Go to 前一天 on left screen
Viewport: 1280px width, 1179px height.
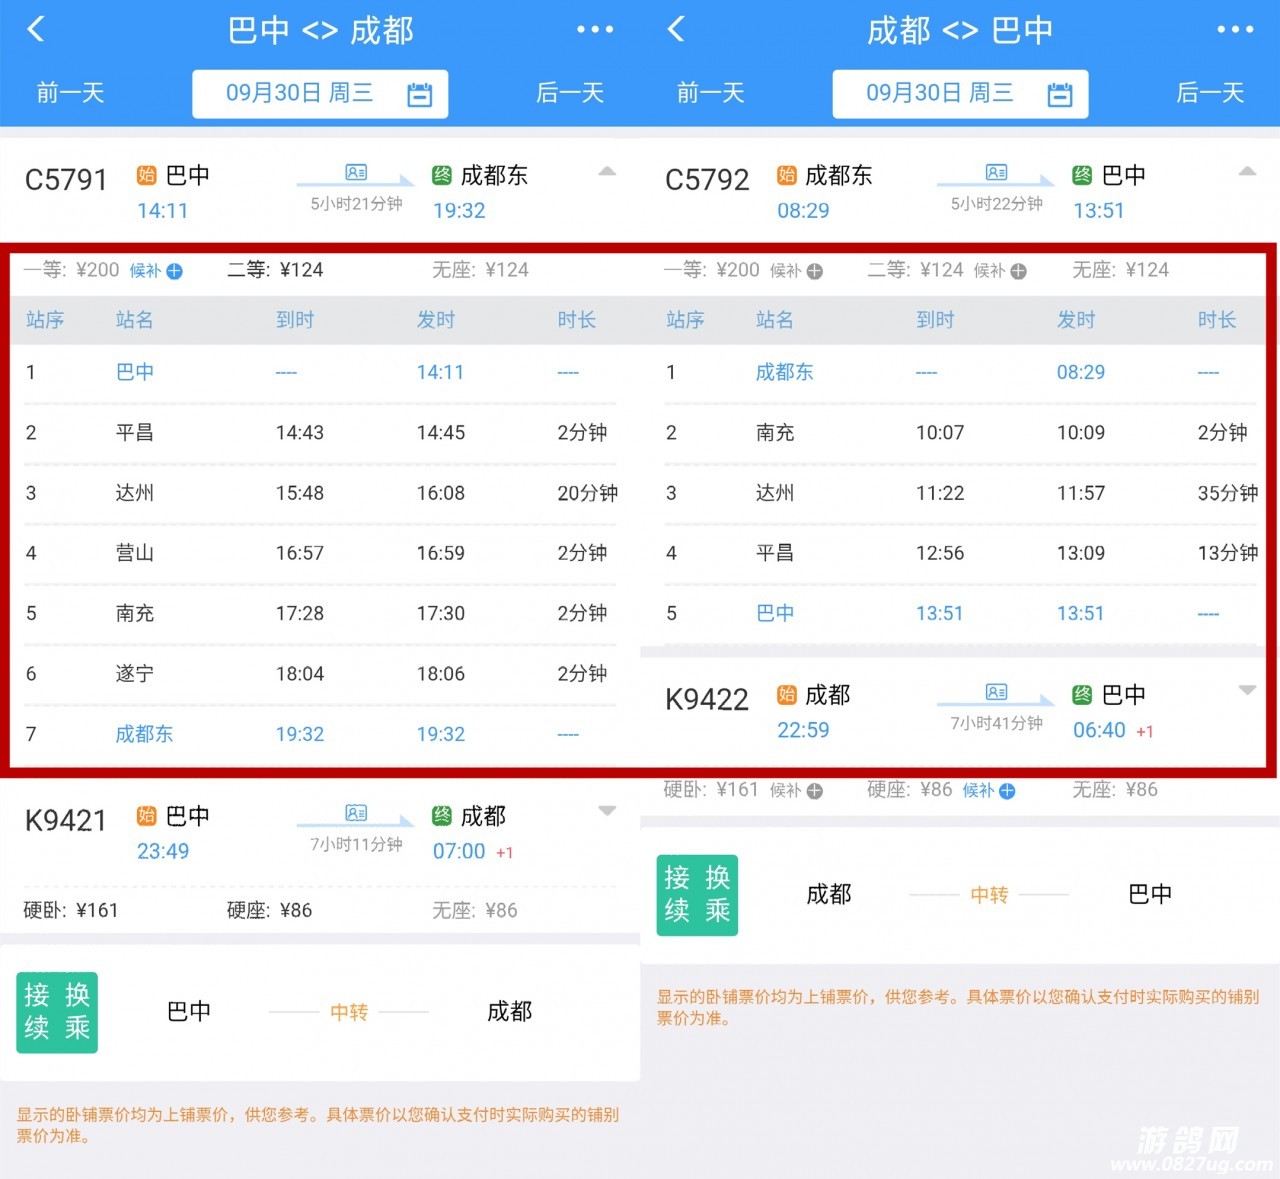pyautogui.click(x=70, y=94)
